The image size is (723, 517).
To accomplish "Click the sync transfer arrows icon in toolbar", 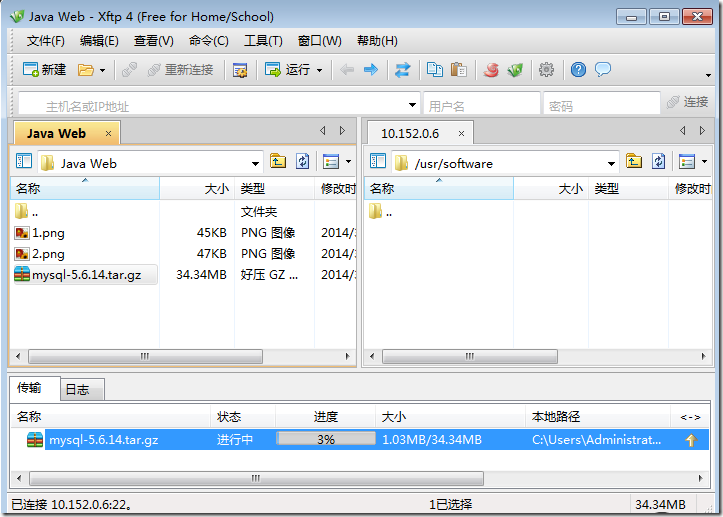I will point(402,70).
